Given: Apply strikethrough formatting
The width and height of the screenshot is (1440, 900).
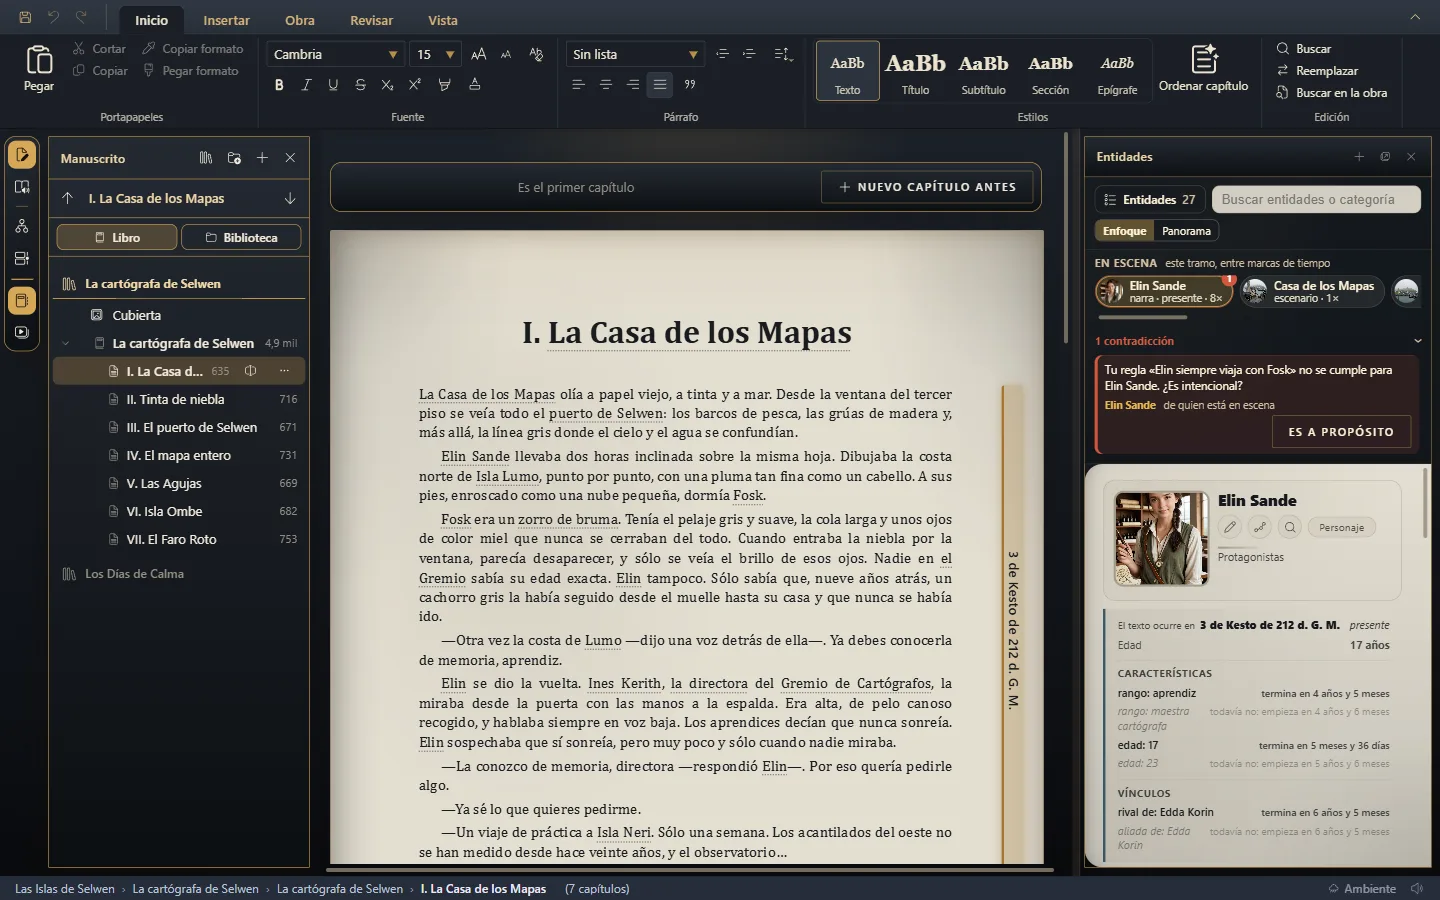Looking at the screenshot, I should (360, 85).
